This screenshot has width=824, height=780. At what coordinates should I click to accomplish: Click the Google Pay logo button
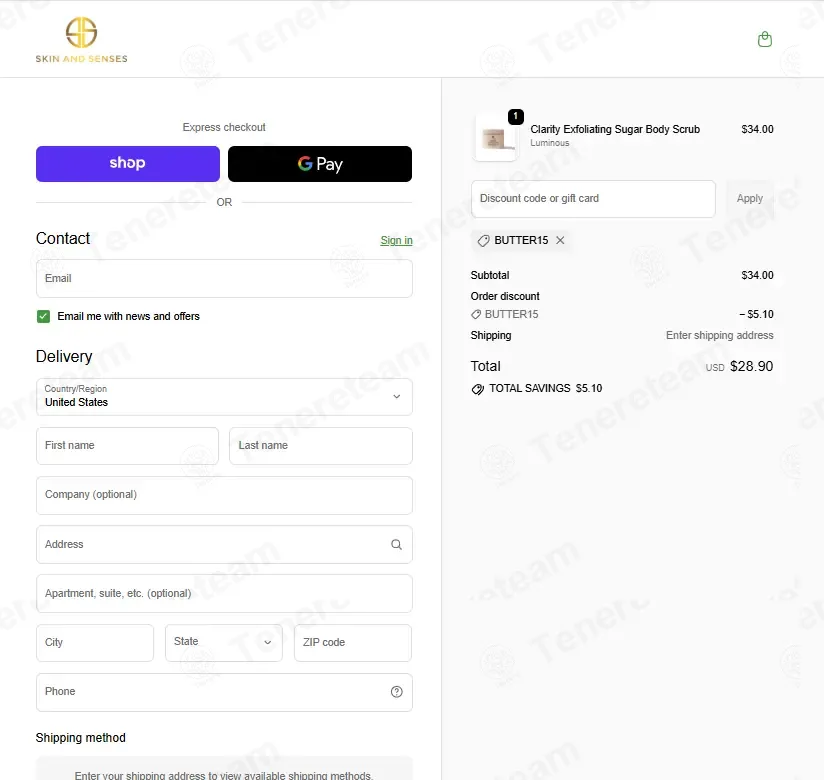pyautogui.click(x=320, y=164)
